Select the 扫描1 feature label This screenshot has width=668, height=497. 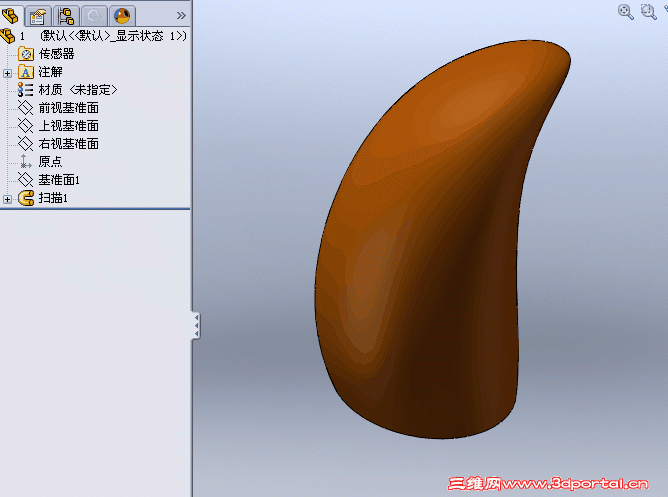coord(53,198)
